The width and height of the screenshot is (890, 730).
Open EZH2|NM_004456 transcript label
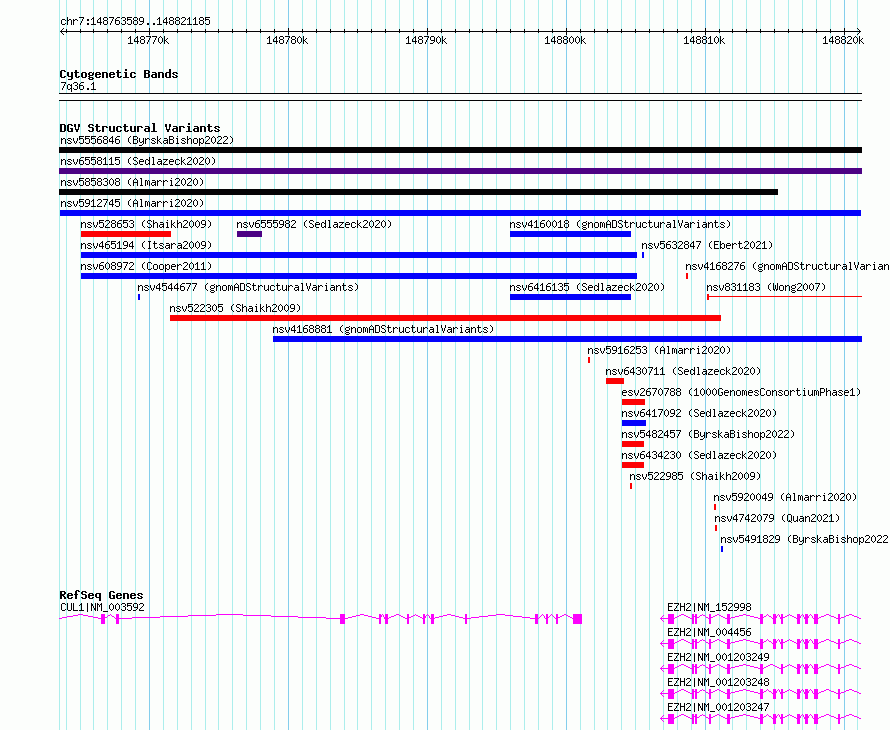click(709, 632)
